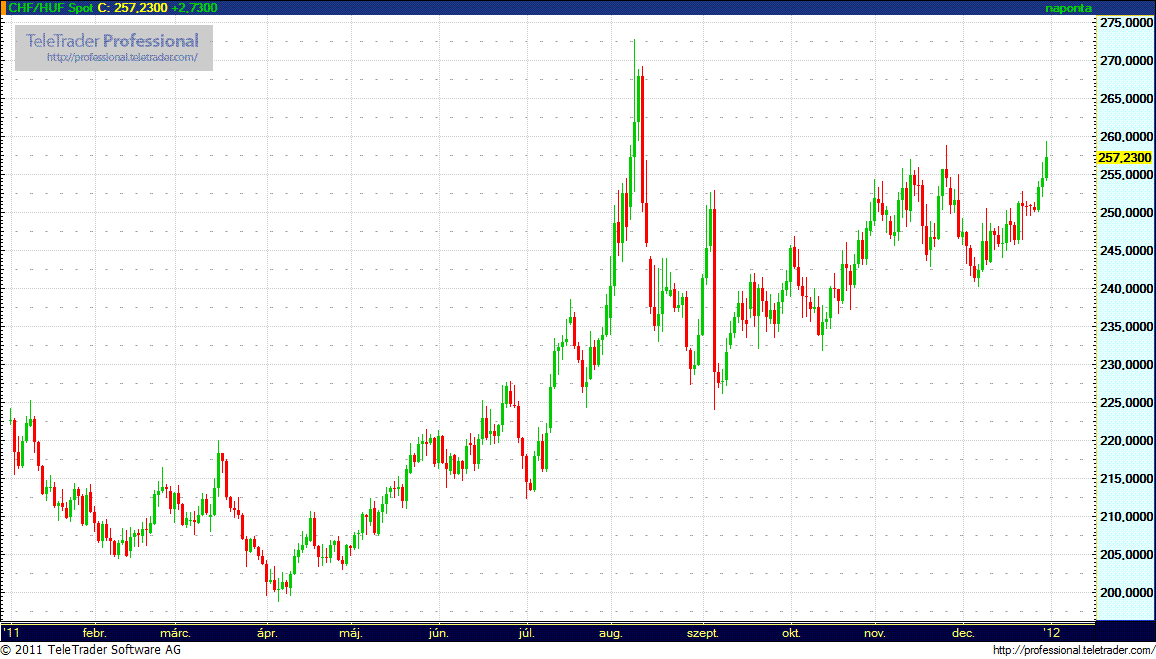
Task: Click the 230,0000 price axis label
Action: pyautogui.click(x=1126, y=365)
